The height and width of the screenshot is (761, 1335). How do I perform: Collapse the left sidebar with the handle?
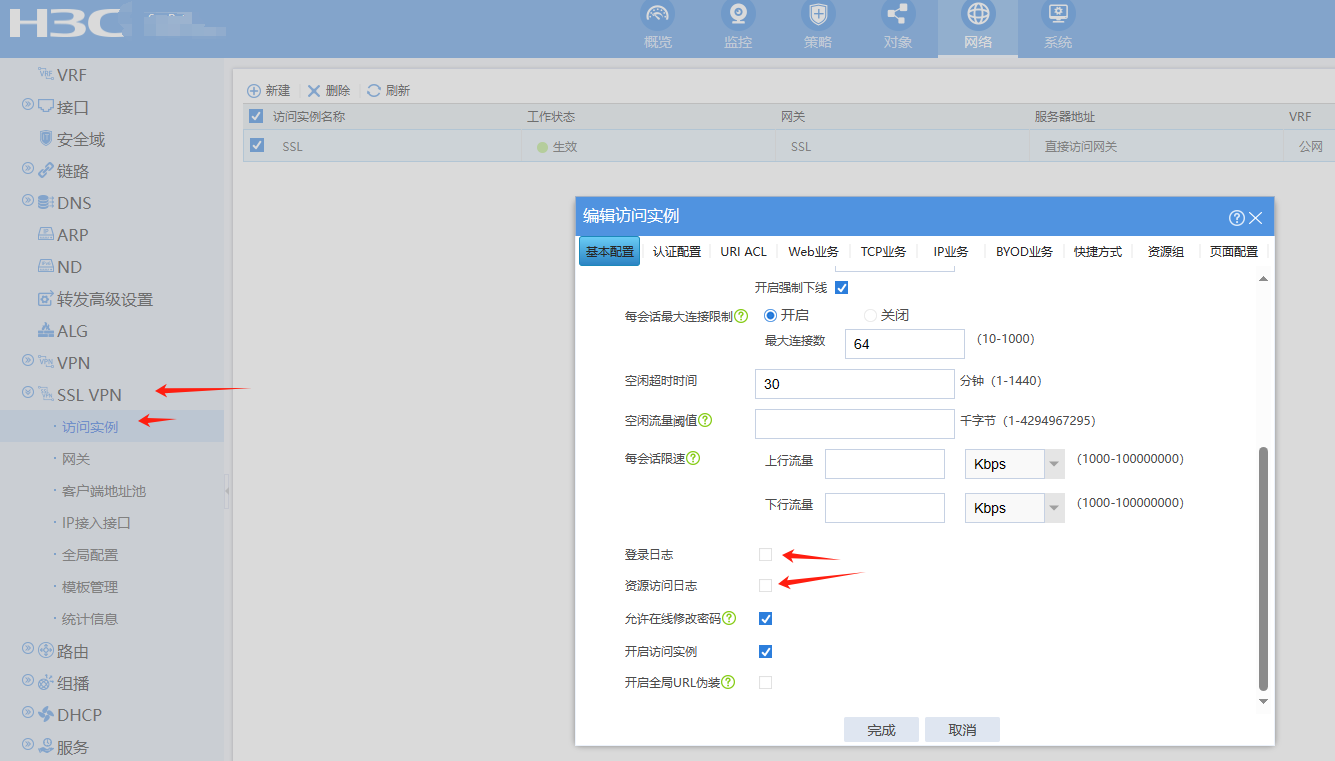(x=228, y=491)
